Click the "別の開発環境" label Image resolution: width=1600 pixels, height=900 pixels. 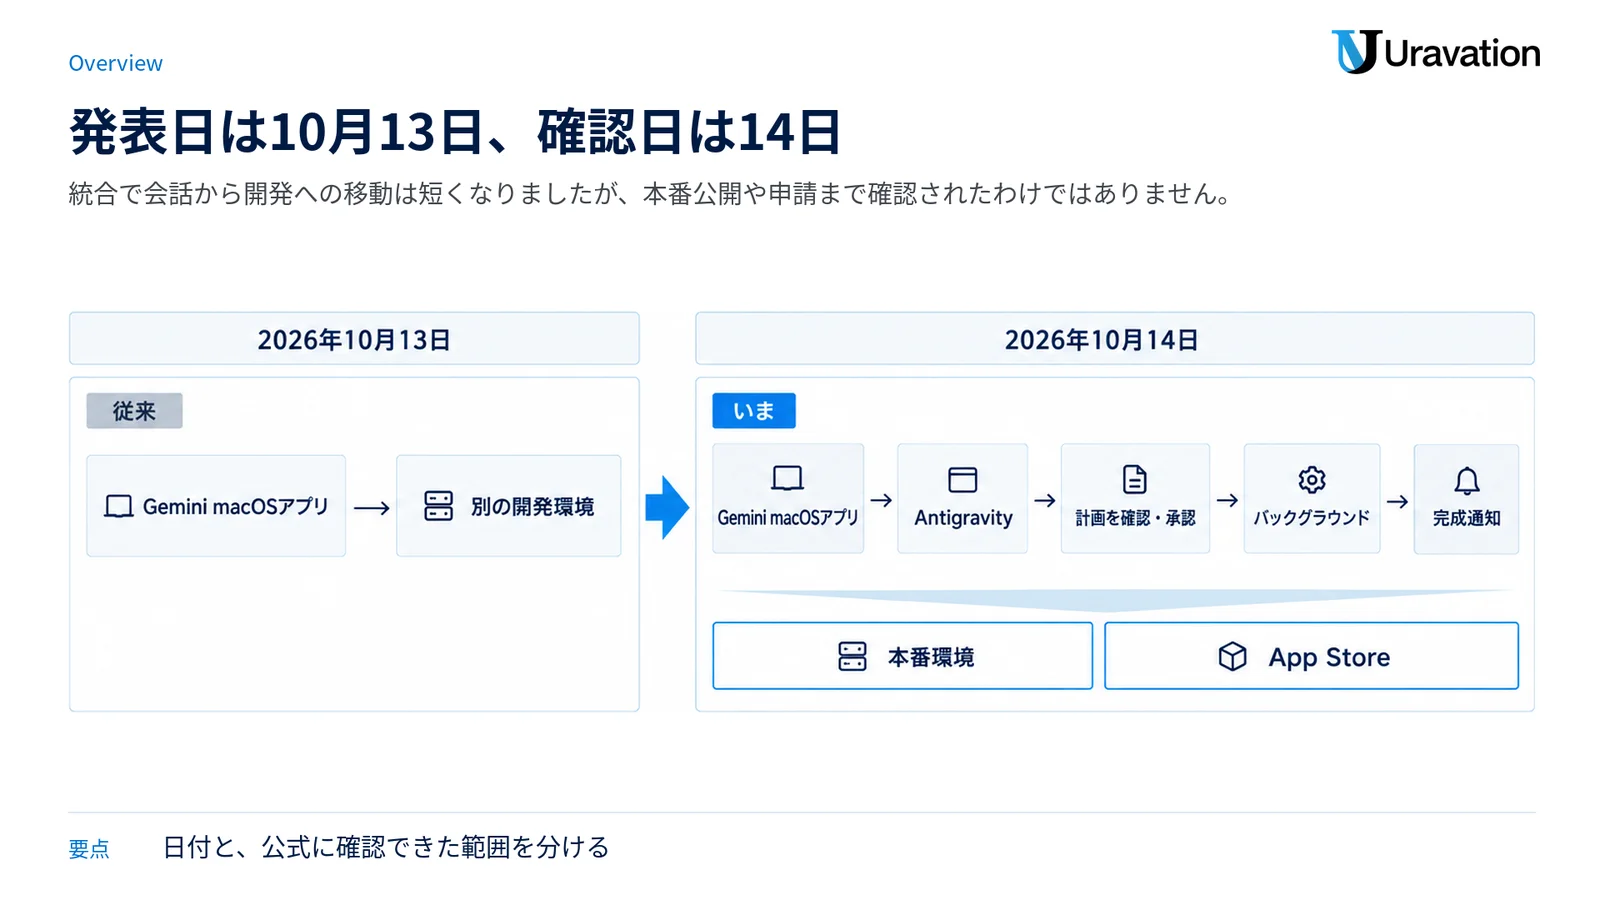tap(533, 507)
